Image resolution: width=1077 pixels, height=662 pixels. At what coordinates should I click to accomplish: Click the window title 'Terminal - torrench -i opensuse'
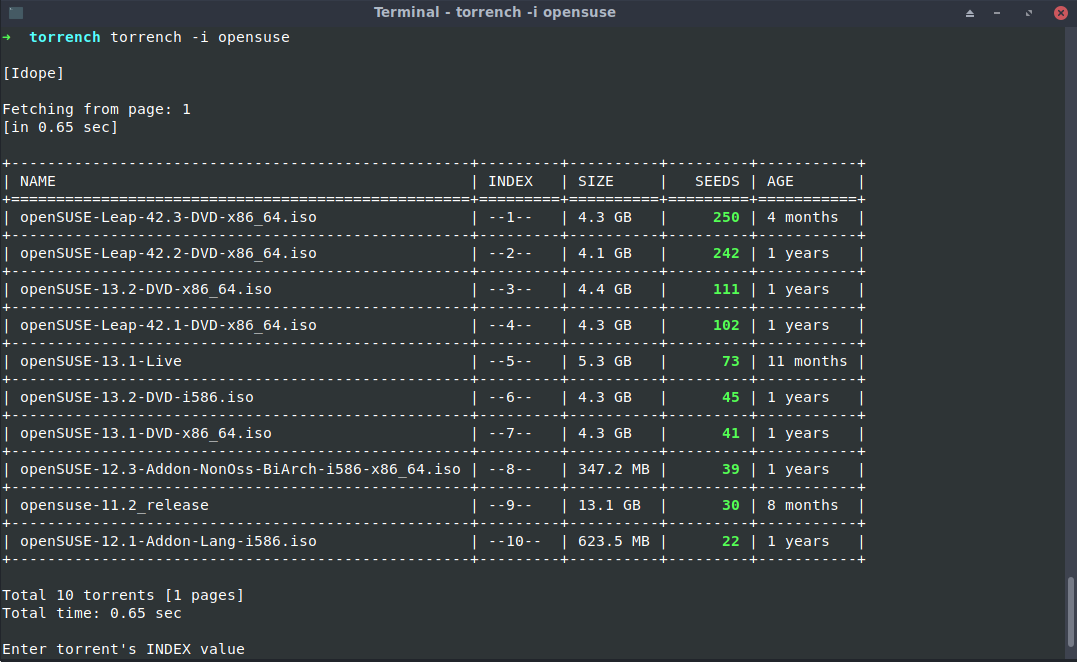(x=495, y=12)
